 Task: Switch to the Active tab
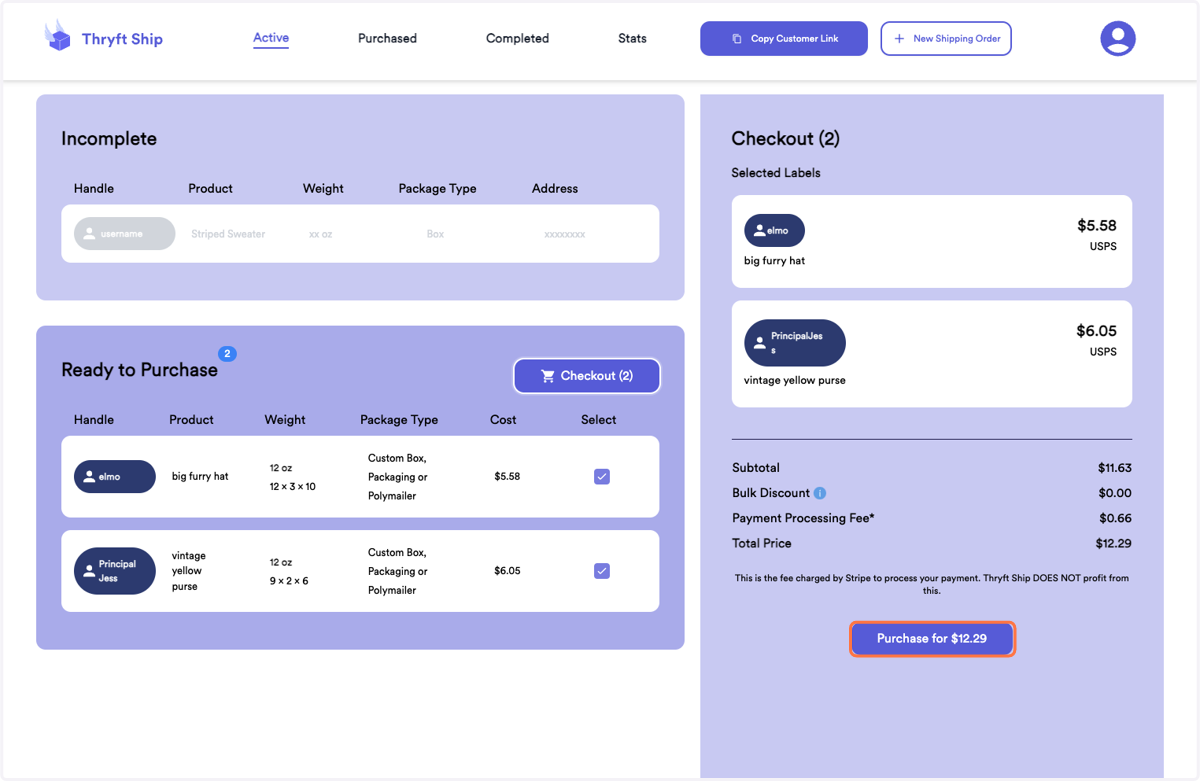pos(271,38)
